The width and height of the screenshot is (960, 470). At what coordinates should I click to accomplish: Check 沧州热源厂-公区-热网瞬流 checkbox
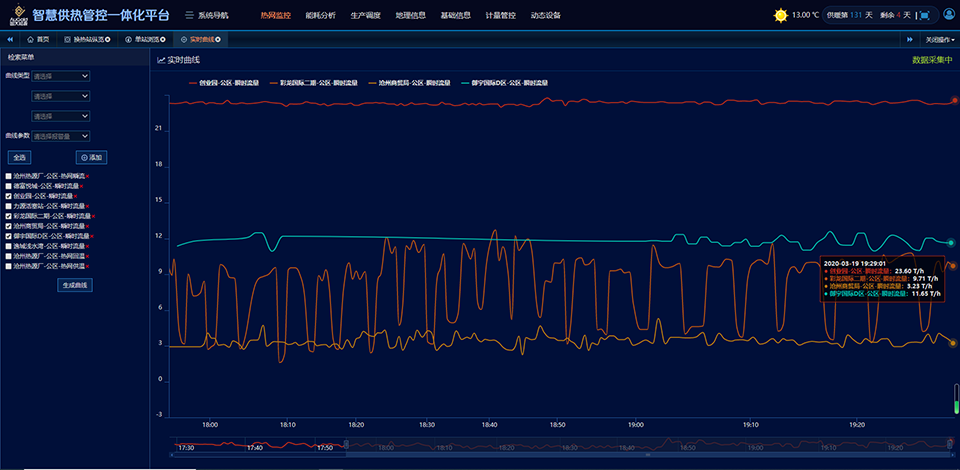[x=9, y=176]
